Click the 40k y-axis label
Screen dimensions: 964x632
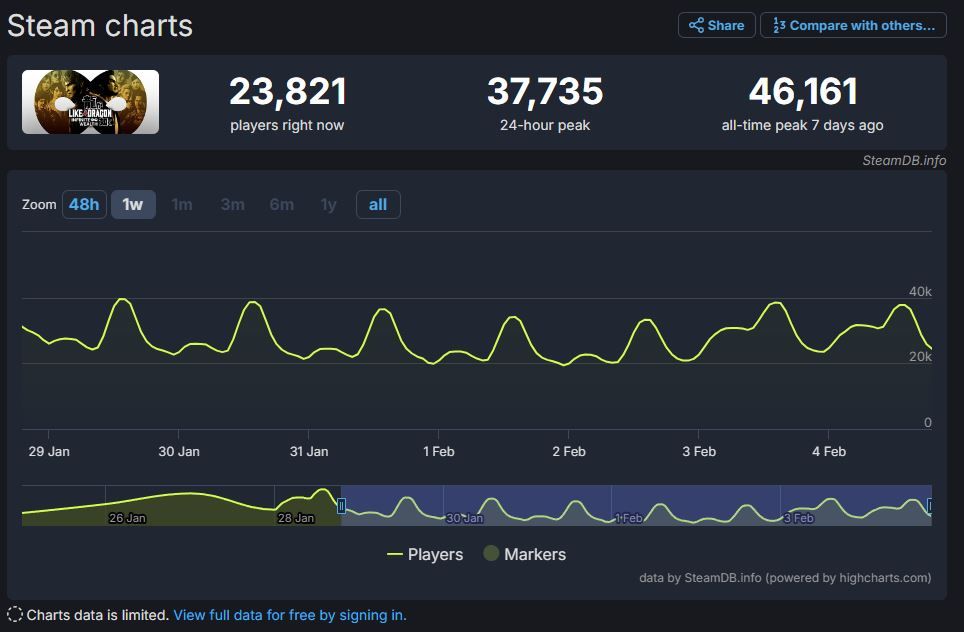(x=920, y=291)
